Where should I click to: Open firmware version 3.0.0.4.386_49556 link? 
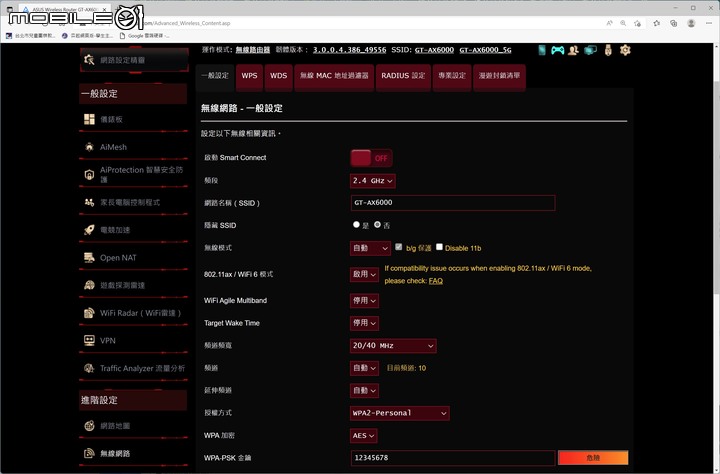(x=349, y=50)
